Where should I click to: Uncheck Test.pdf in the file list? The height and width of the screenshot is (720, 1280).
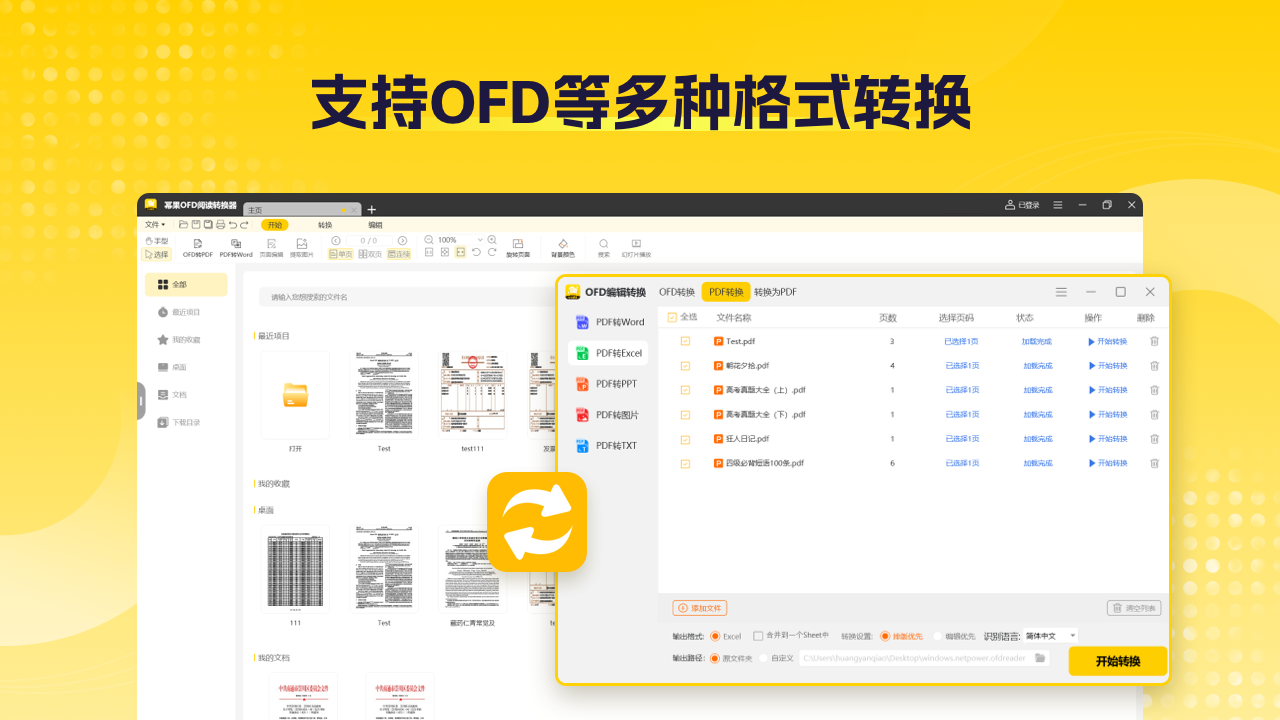(x=684, y=341)
